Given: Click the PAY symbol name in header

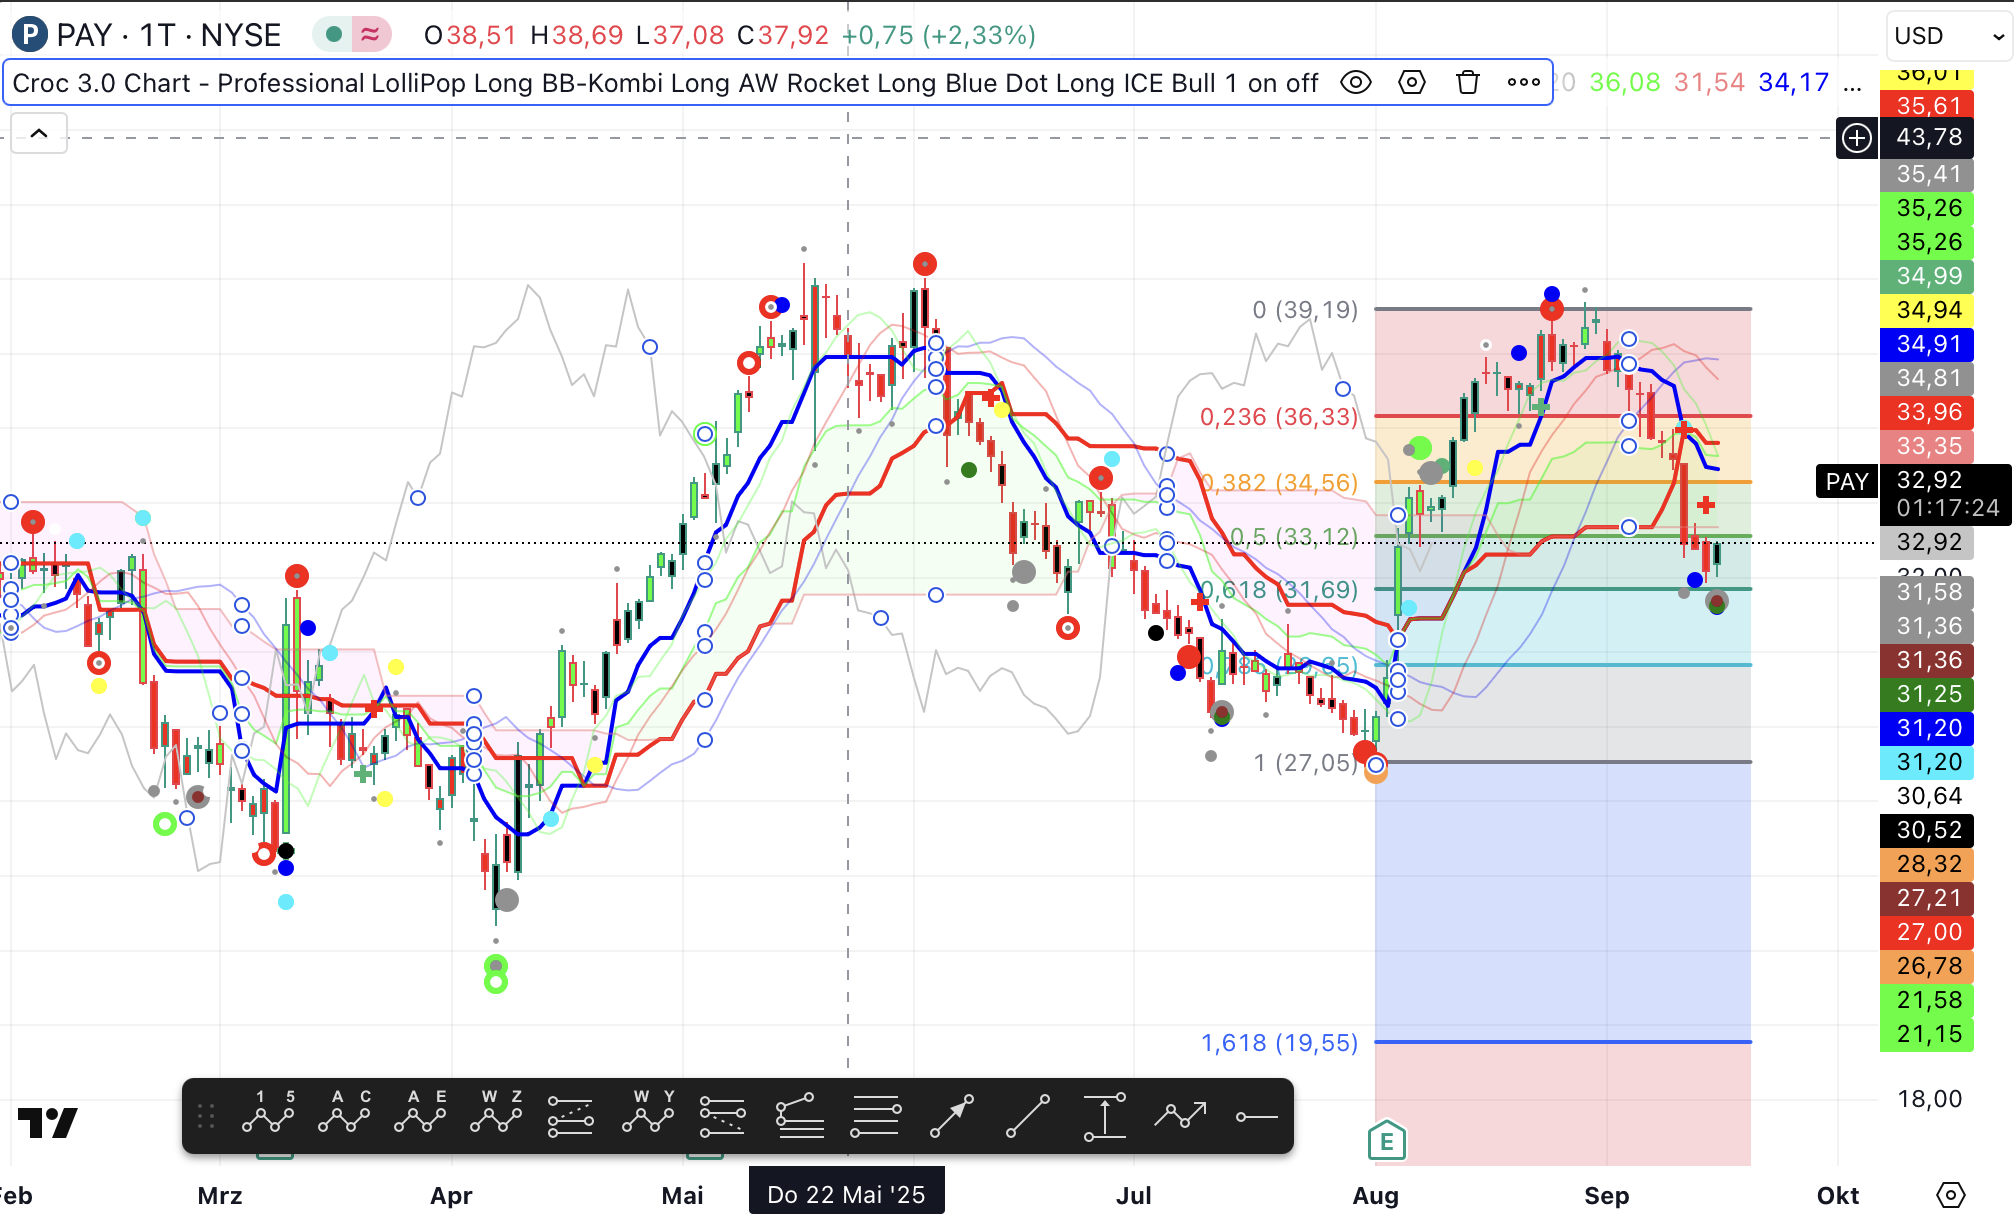Looking at the screenshot, I should [x=84, y=35].
